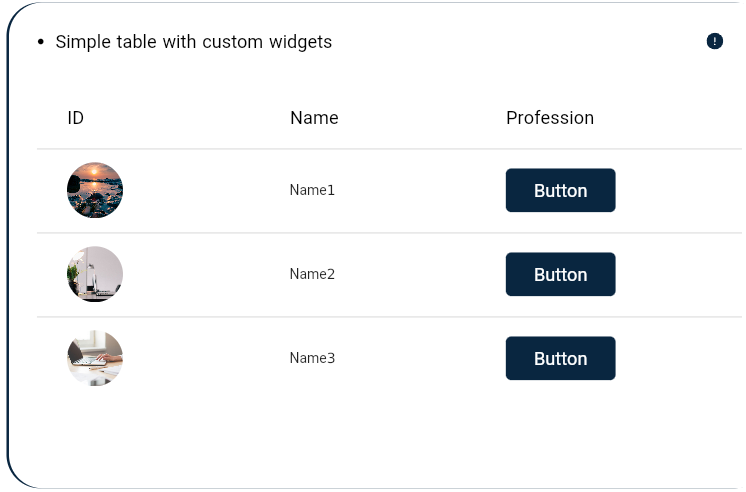Activate the Button next to Name2
The image size is (746, 492).
tap(560, 274)
